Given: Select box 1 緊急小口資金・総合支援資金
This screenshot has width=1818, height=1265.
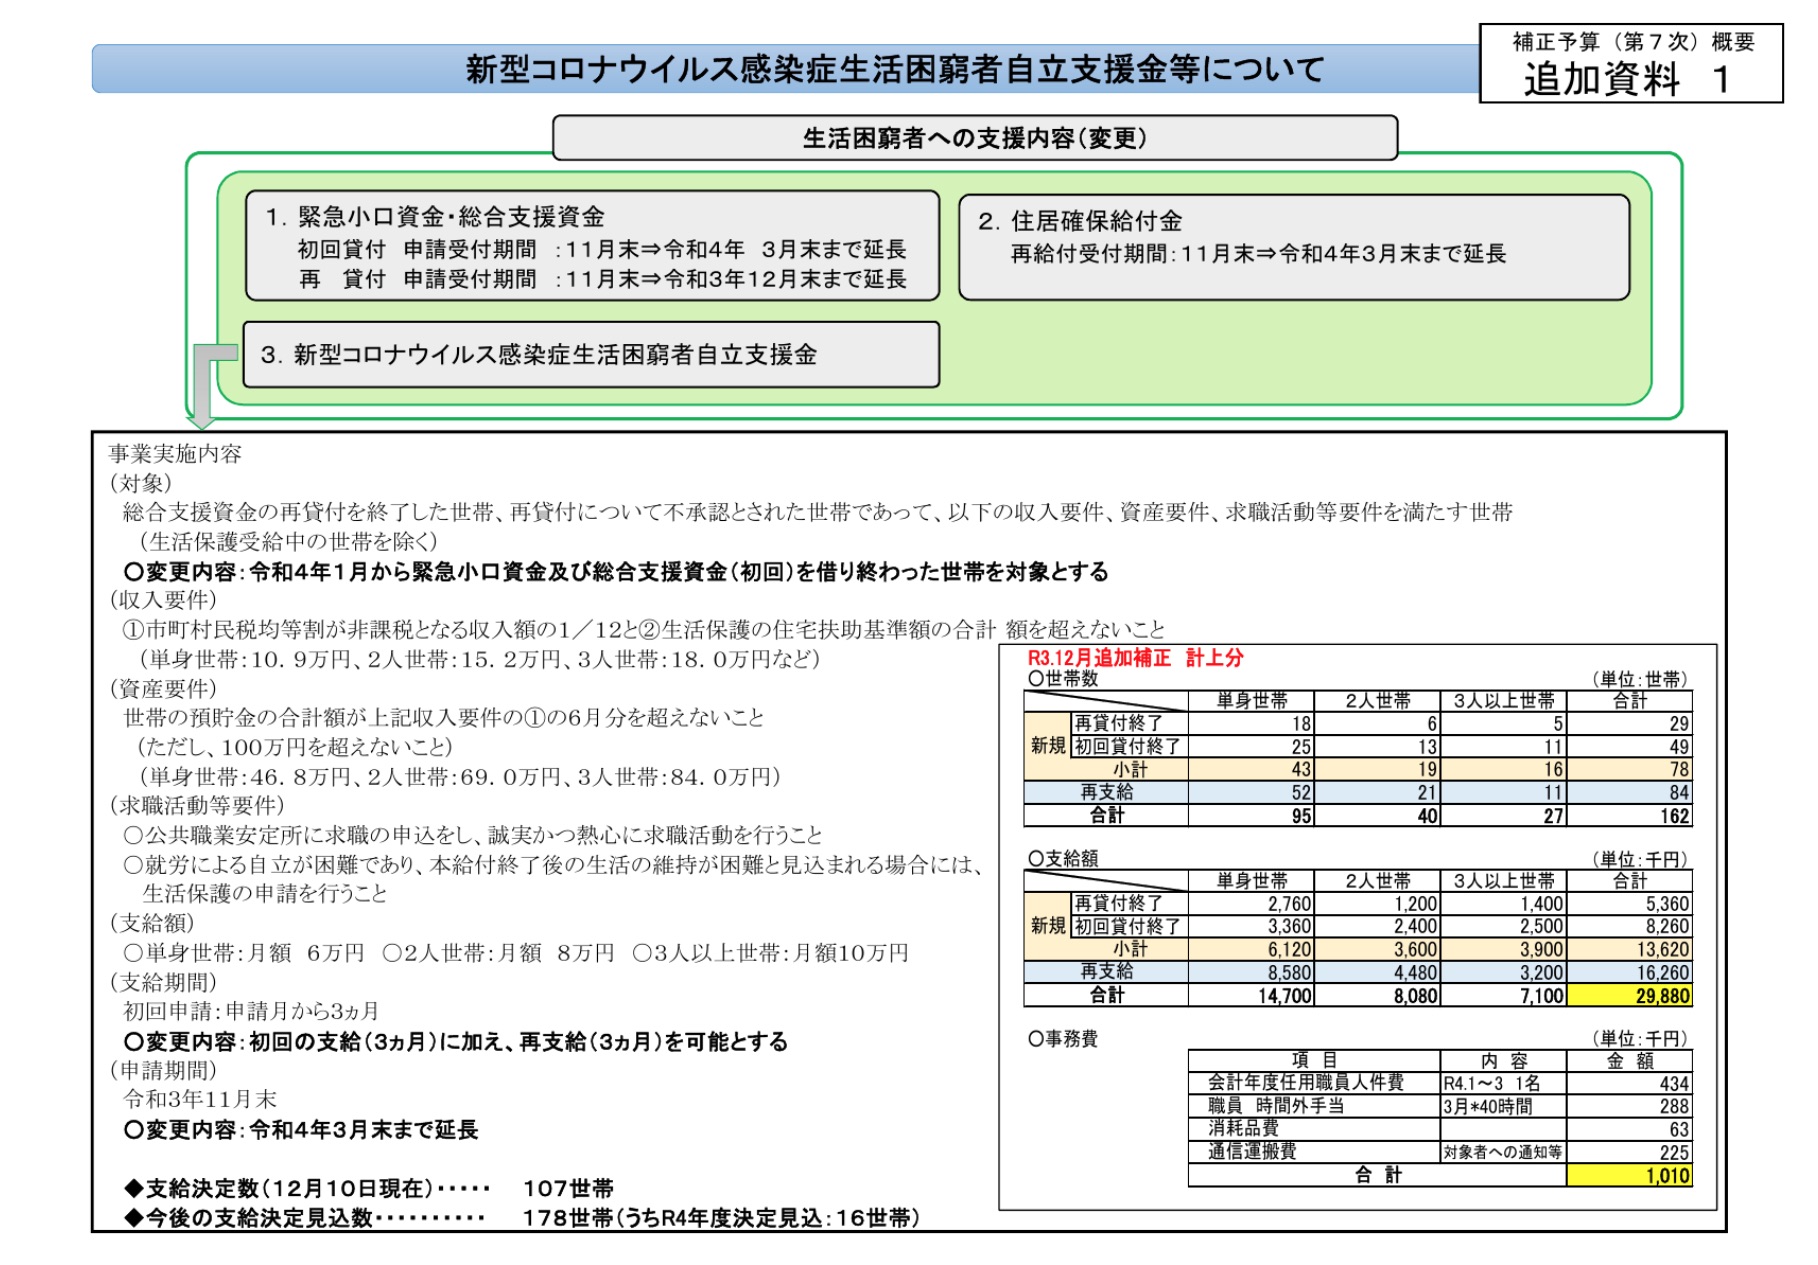Looking at the screenshot, I should (x=592, y=246).
